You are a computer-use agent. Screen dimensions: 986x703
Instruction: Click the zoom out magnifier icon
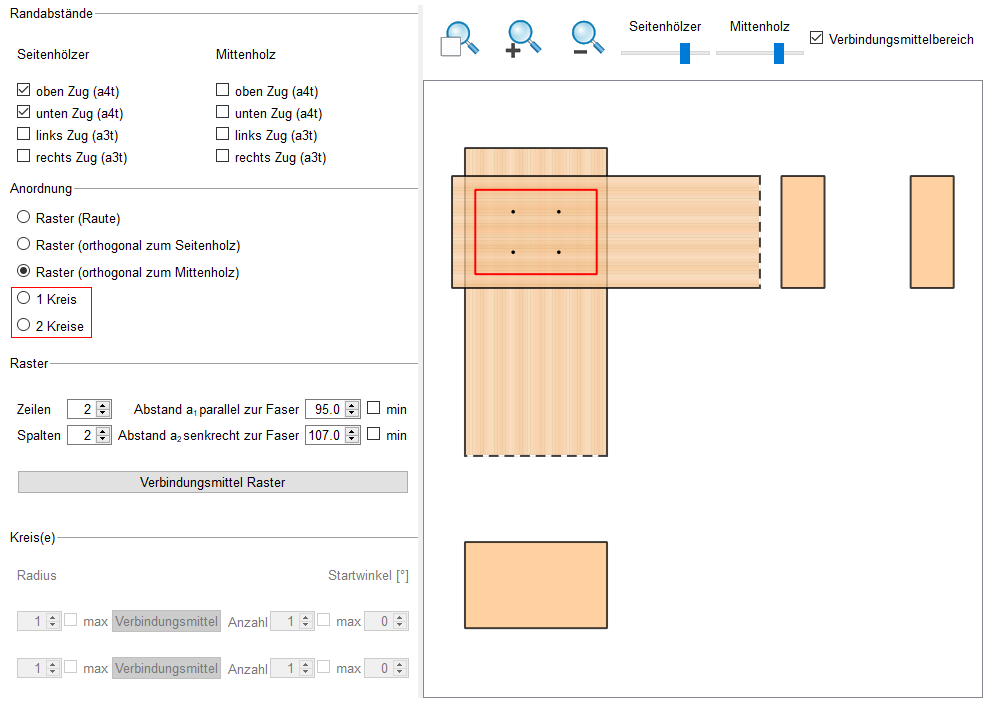(x=589, y=39)
